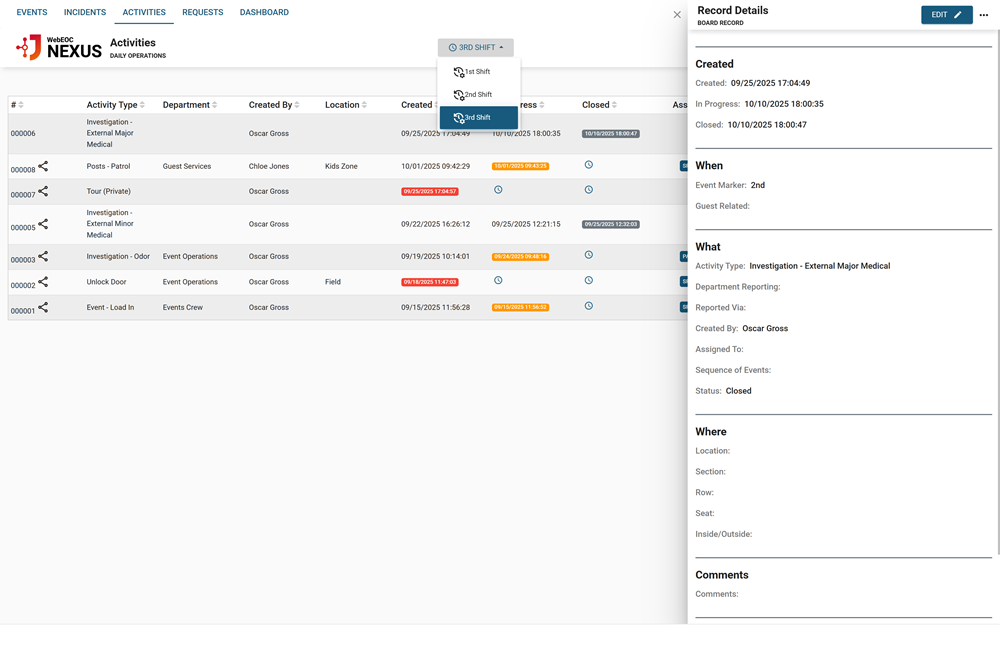This screenshot has width=1000, height=646.
Task: Click Closed clock icon for Event - Load In
Action: coord(588,306)
